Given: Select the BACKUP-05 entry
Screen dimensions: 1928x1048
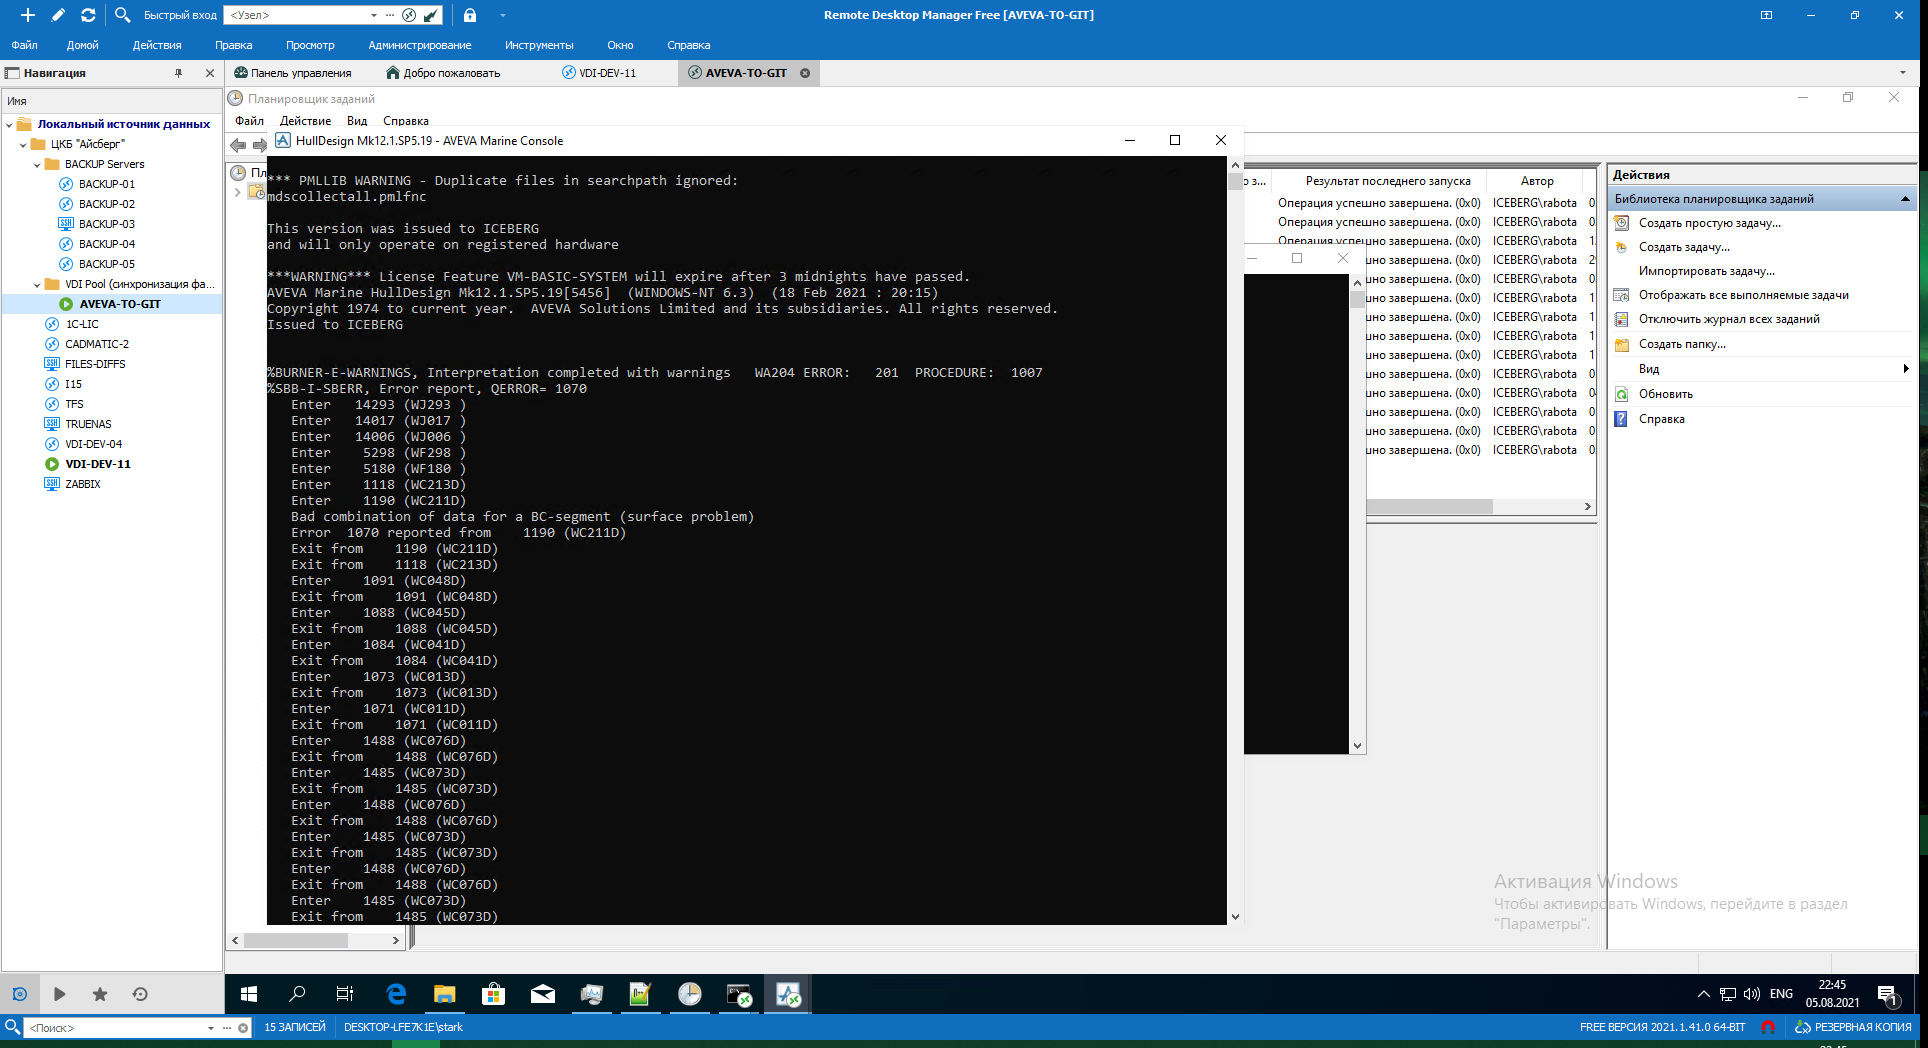Looking at the screenshot, I should point(107,264).
